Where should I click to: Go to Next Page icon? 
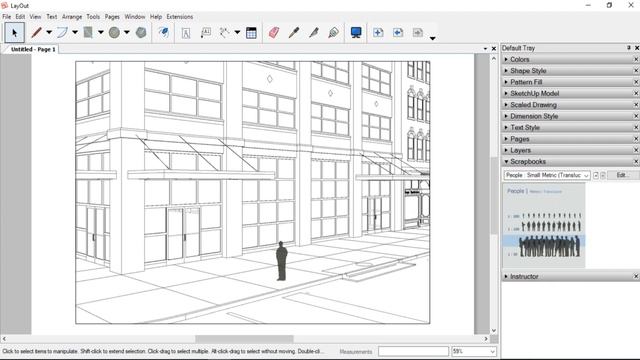(x=418, y=33)
